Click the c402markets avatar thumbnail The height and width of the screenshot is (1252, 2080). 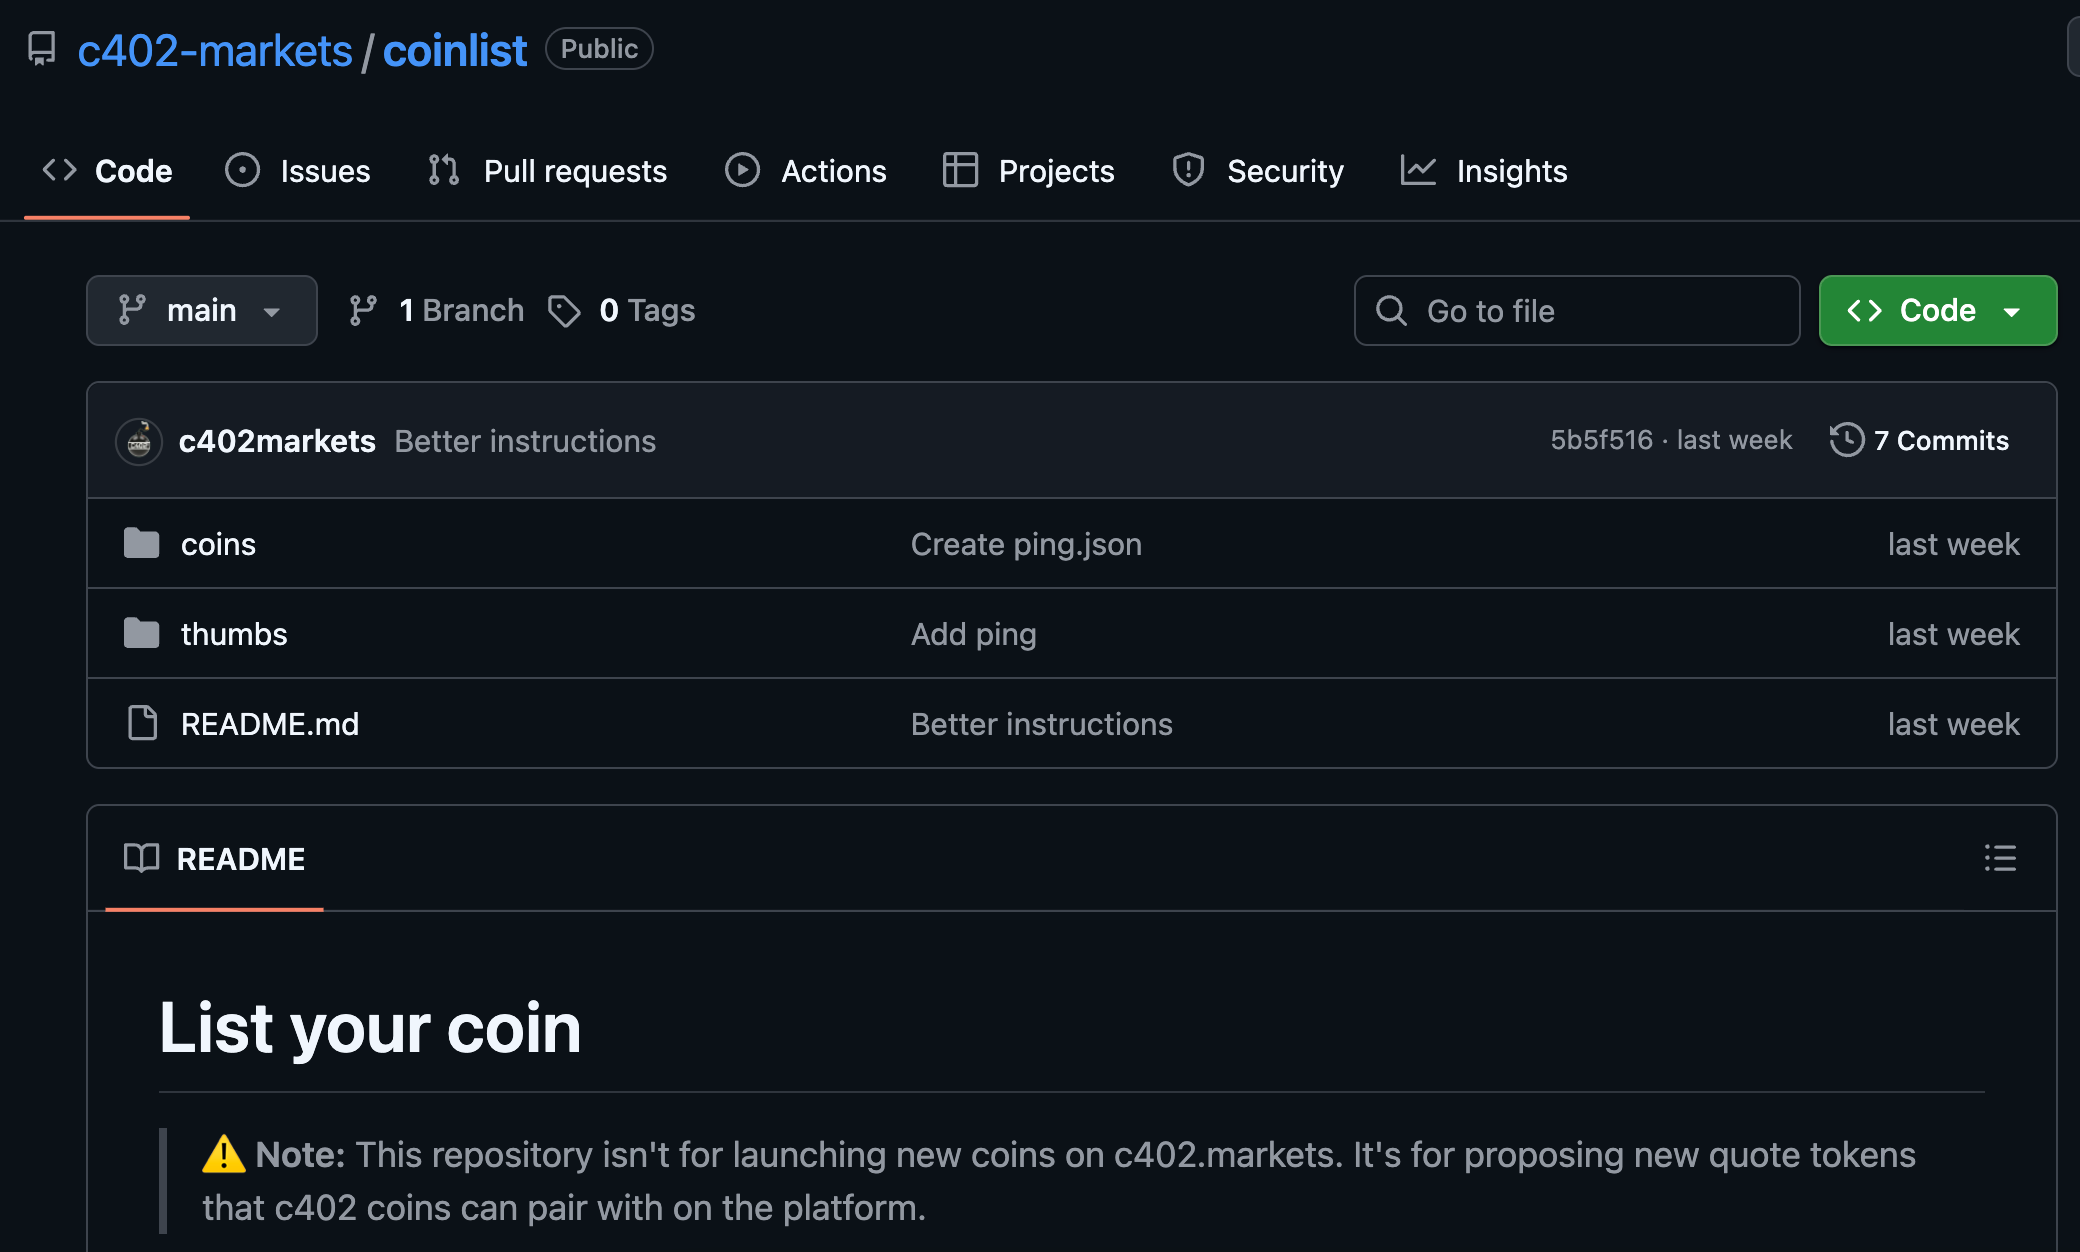click(x=139, y=440)
